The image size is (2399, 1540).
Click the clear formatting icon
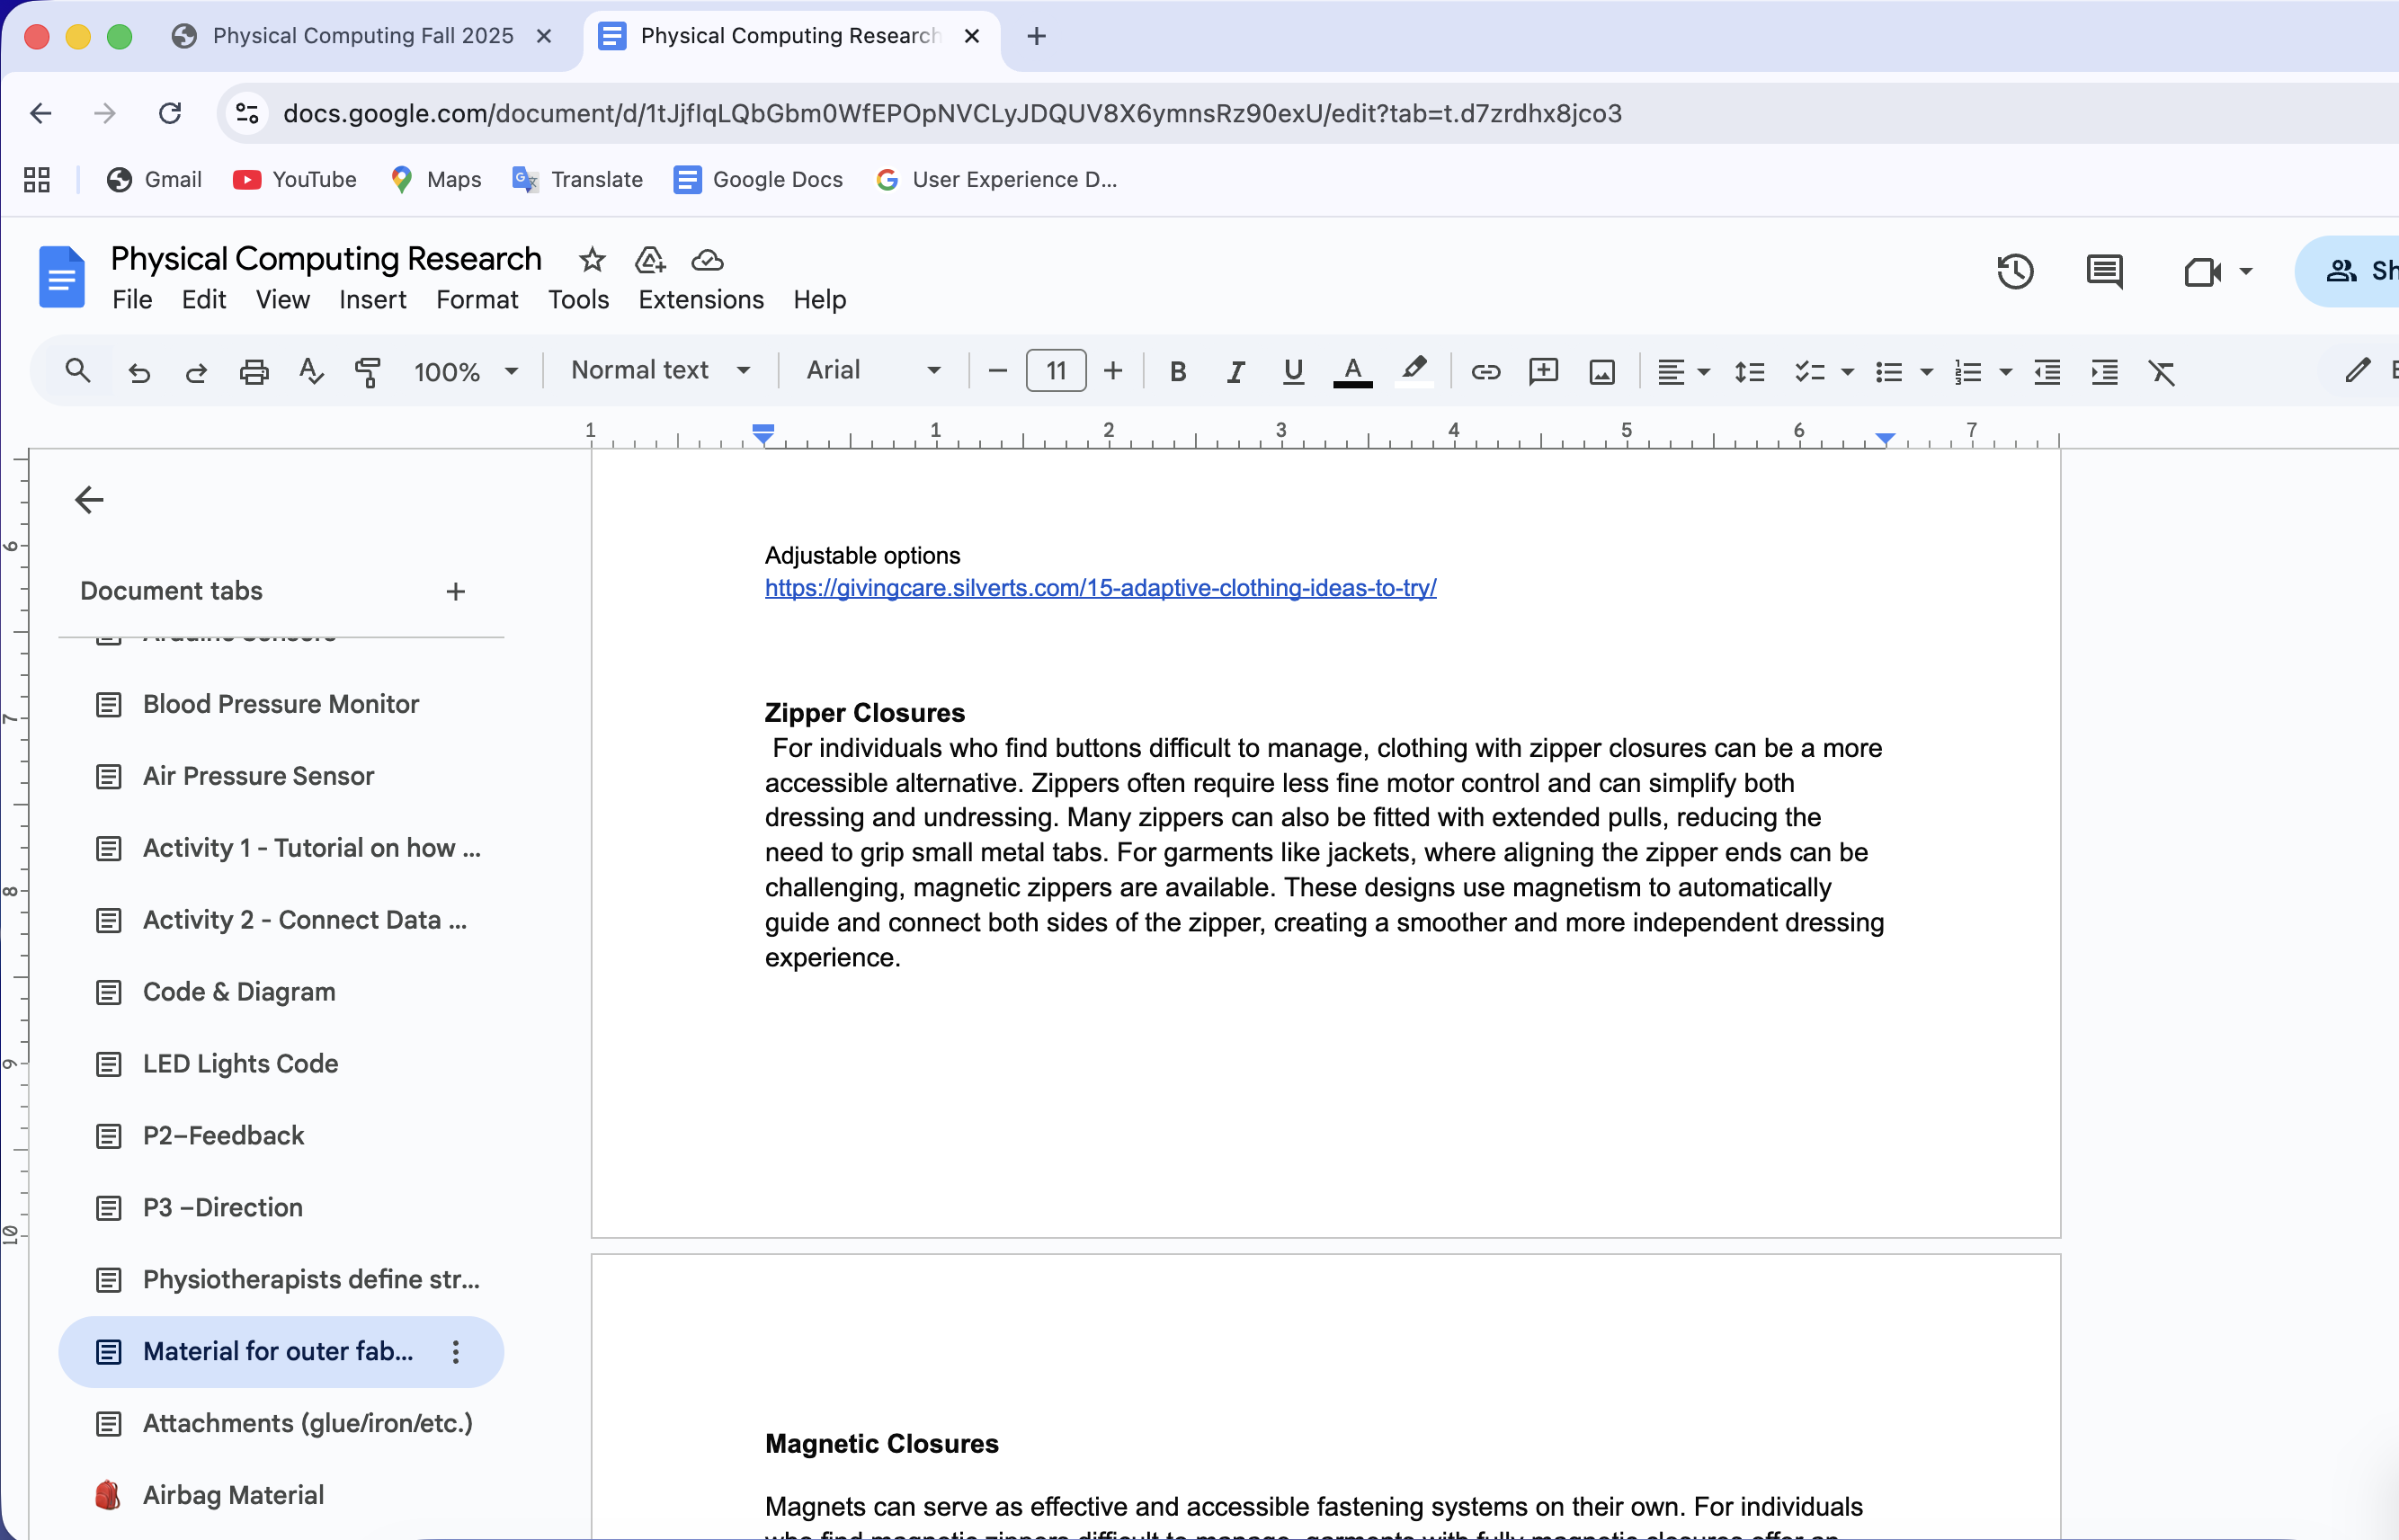[x=2161, y=372]
